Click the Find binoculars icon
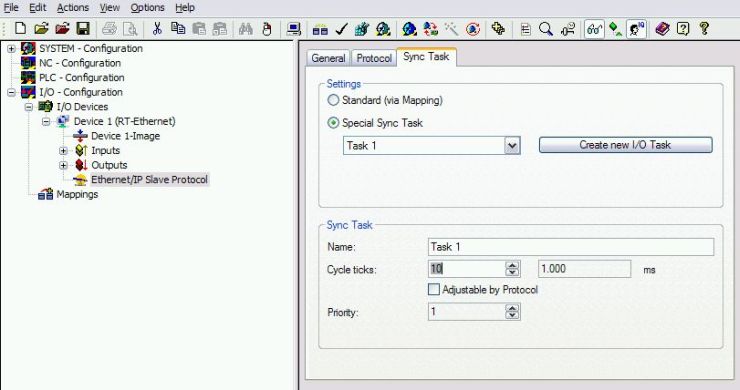Viewport: 740px width, 390px height. pyautogui.click(x=245, y=29)
